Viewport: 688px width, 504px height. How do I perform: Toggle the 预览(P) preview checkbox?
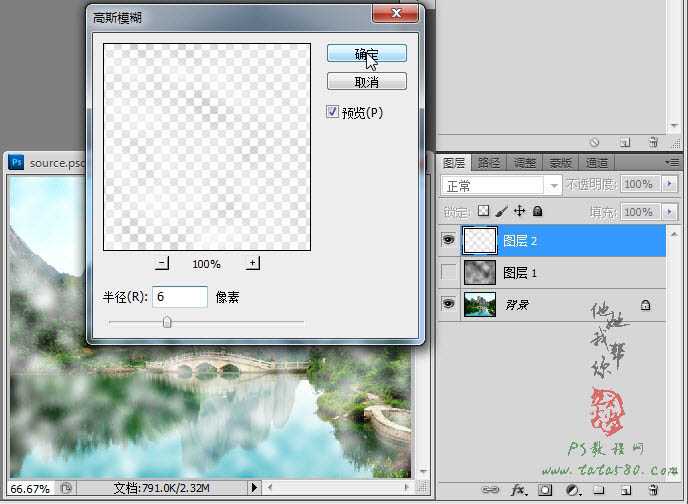[332, 112]
